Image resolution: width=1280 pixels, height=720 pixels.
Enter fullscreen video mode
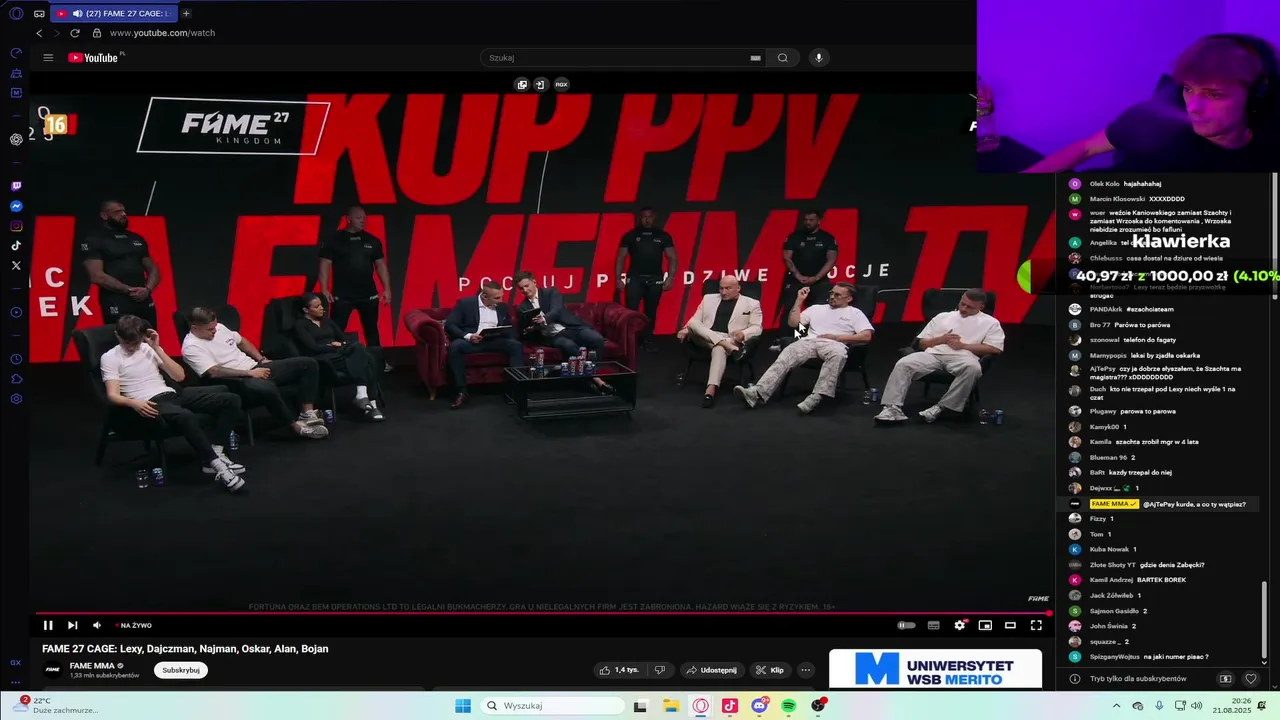pyautogui.click(x=1036, y=625)
